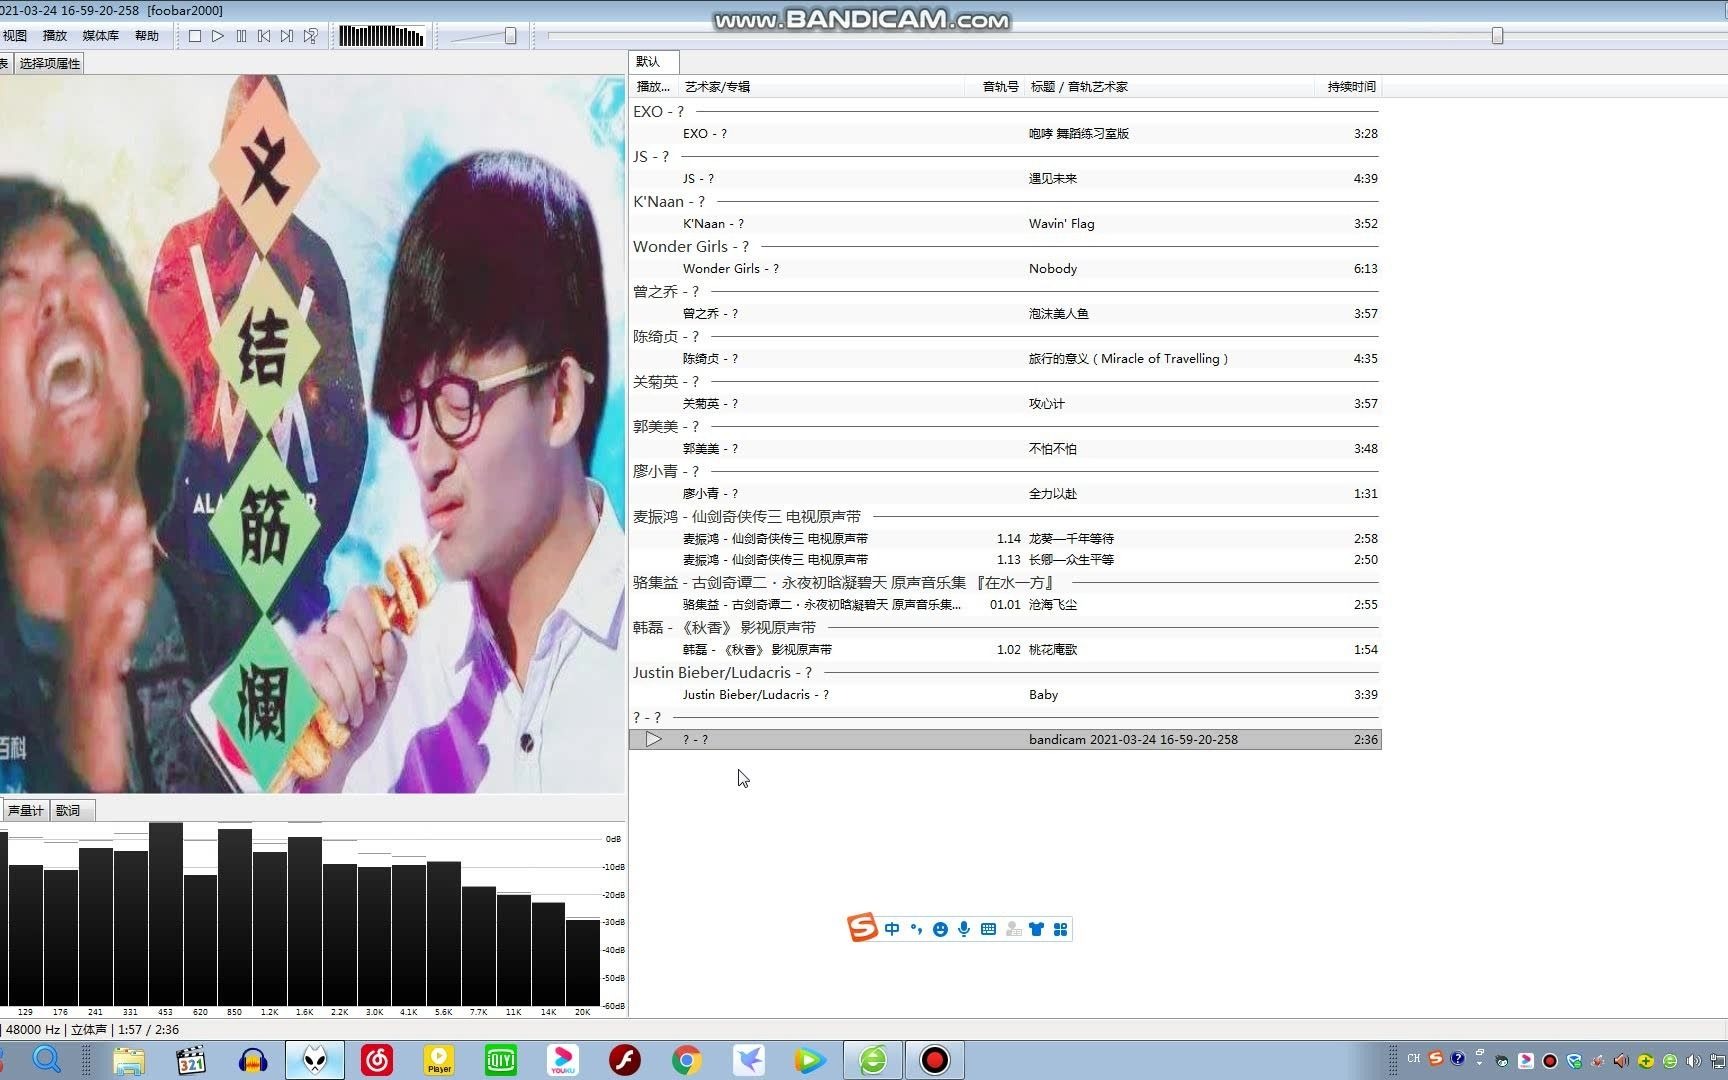Select the track 沧海飞尘
Image resolution: width=1728 pixels, height=1080 pixels.
pyautogui.click(x=1005, y=605)
